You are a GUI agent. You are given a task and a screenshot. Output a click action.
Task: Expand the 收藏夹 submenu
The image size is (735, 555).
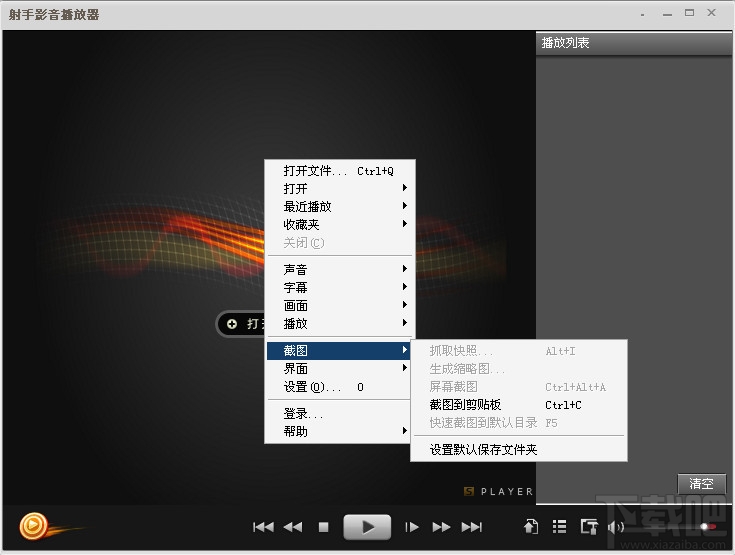(340, 225)
